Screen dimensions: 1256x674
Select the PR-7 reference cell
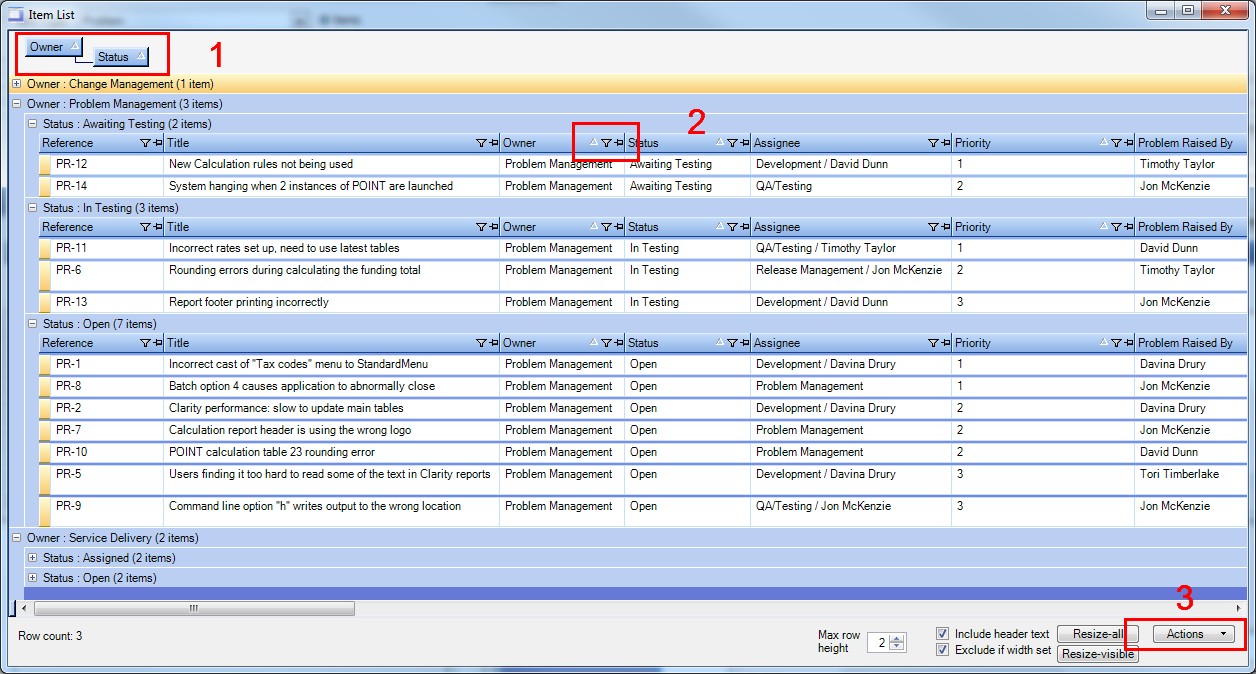coord(105,430)
